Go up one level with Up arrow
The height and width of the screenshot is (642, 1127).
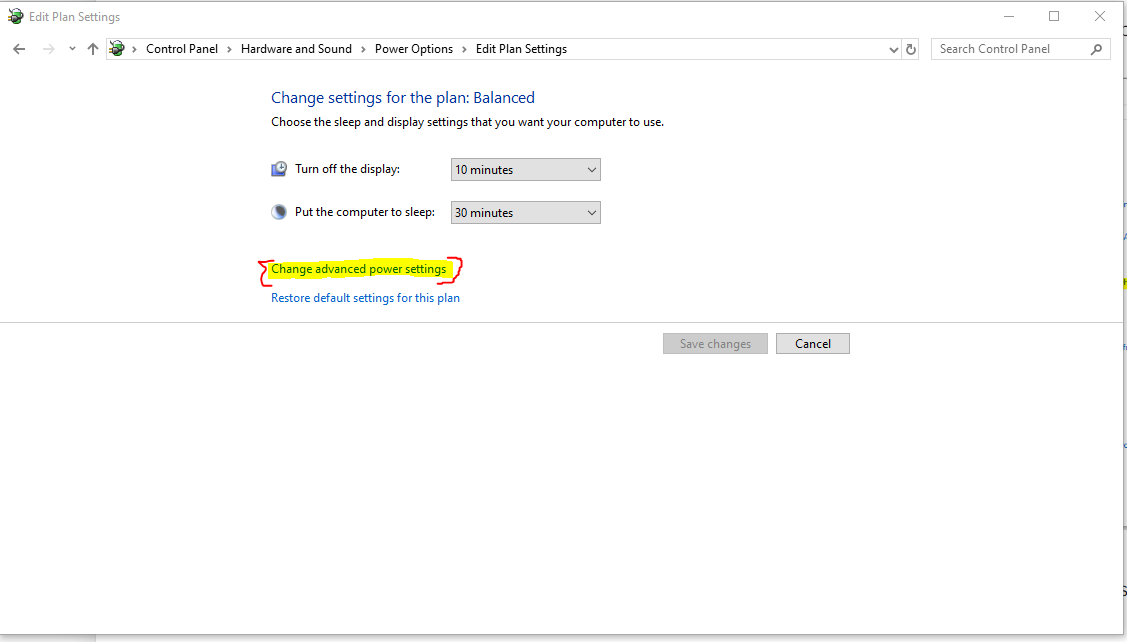93,49
